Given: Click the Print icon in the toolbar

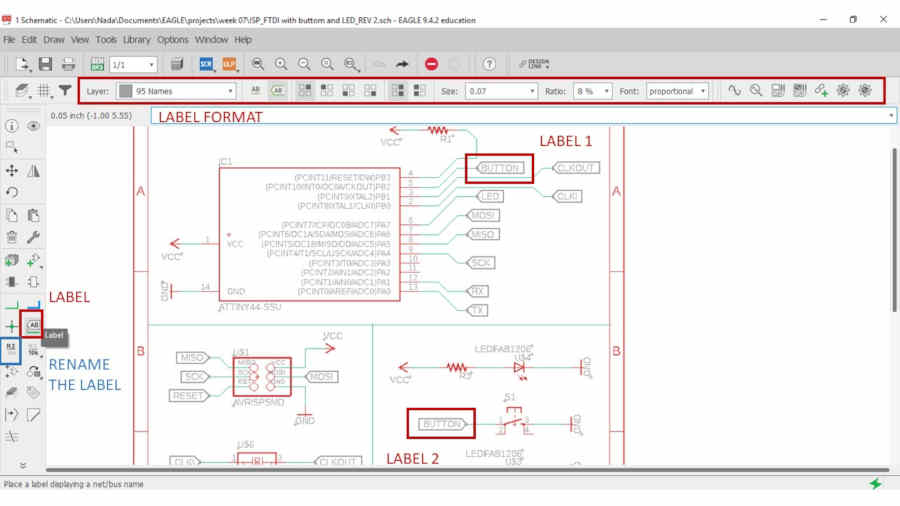Looking at the screenshot, I should (68, 64).
